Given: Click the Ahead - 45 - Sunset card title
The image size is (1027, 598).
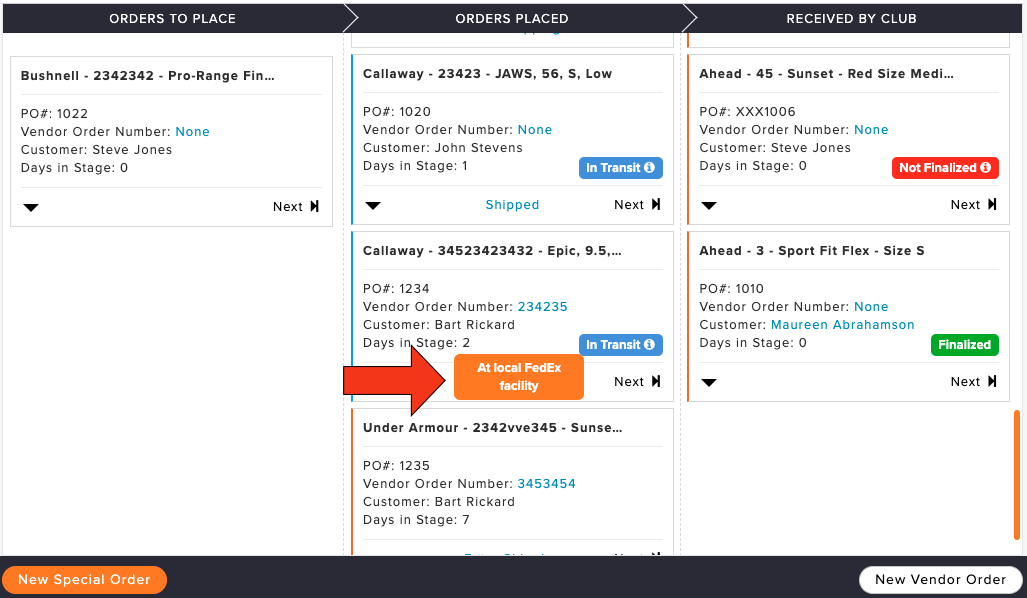Looking at the screenshot, I should 826,73.
